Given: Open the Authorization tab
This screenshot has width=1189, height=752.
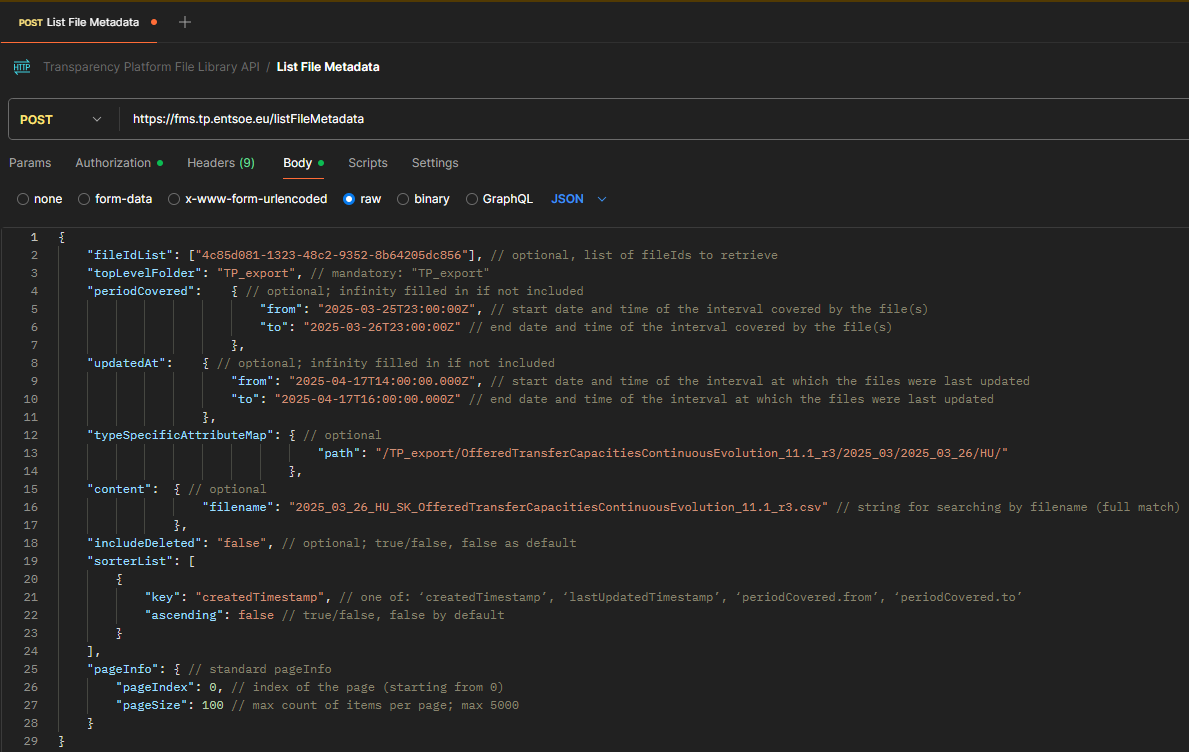Looking at the screenshot, I should coord(113,163).
